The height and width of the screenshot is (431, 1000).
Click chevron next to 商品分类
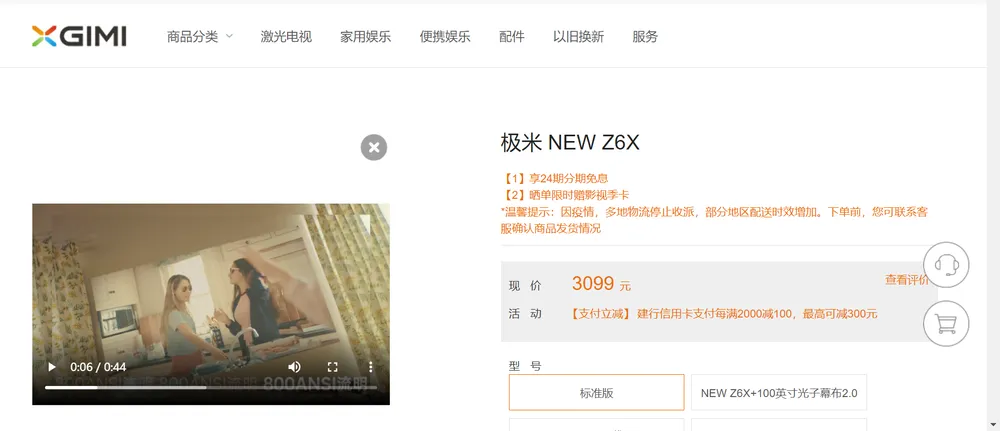coord(229,36)
